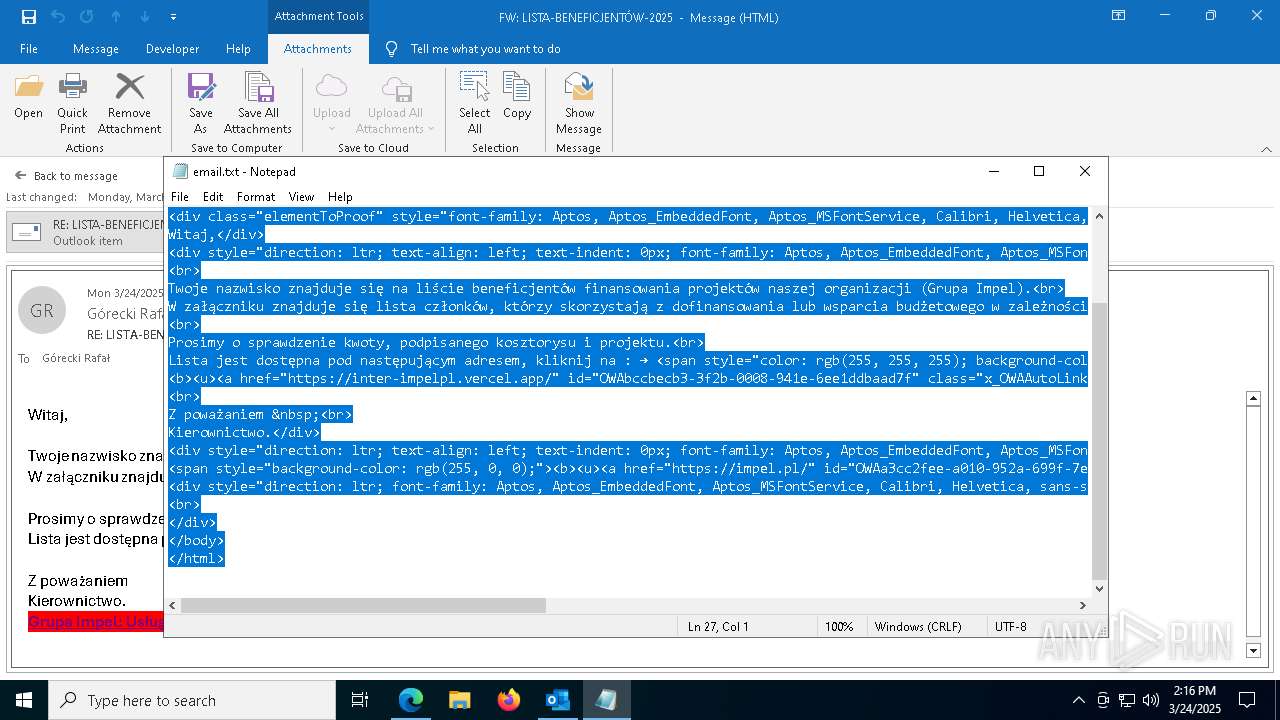Open Windows Start menu
Viewport: 1280px width, 720px height.
click(x=24, y=700)
